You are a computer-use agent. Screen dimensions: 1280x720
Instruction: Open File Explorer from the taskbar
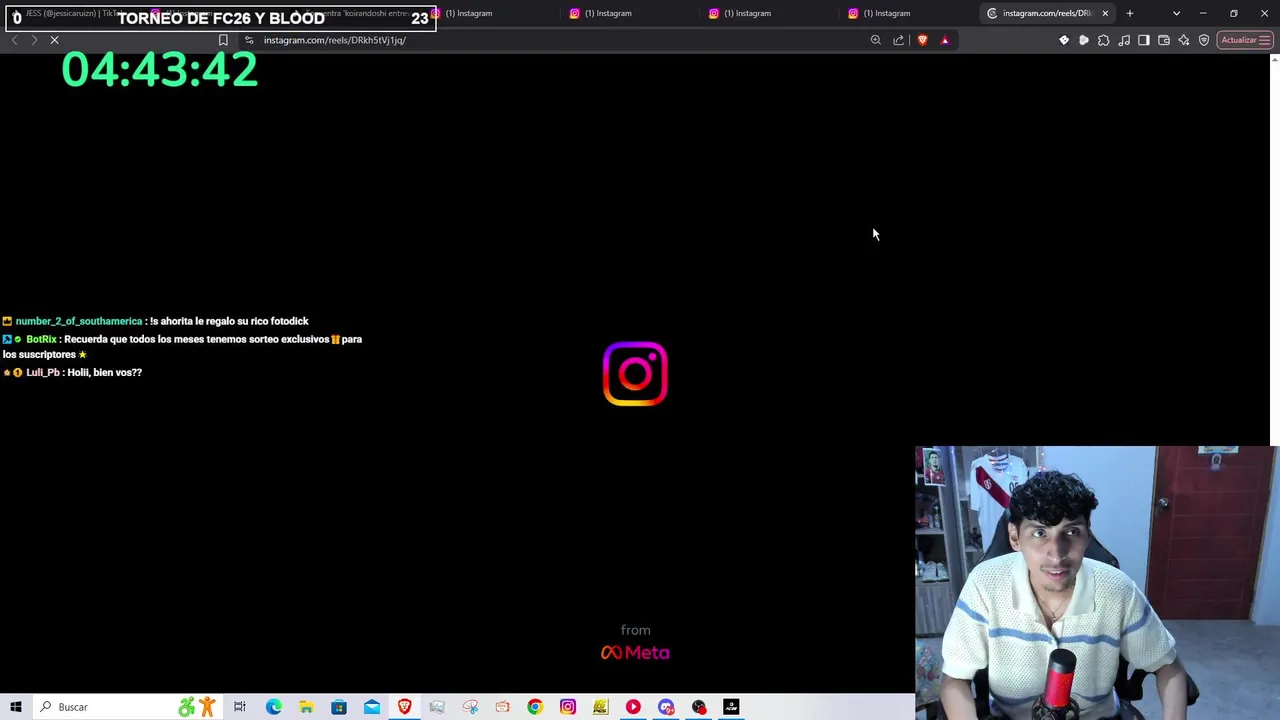[306, 707]
